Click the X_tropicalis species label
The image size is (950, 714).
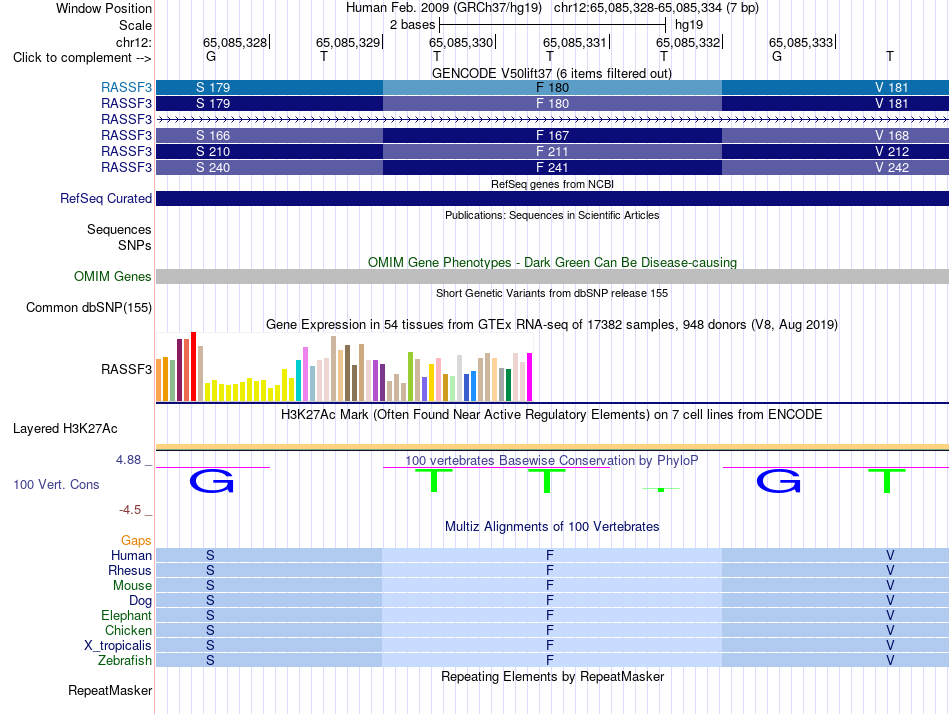118,646
